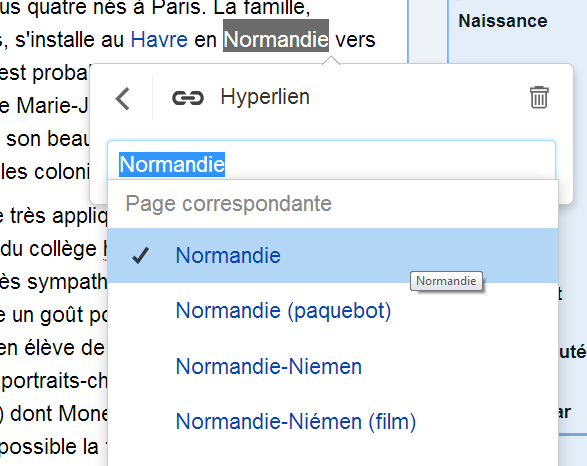This screenshot has width=587, height=466.
Task: Focus the link target field containing Normandie
Action: tap(331, 164)
